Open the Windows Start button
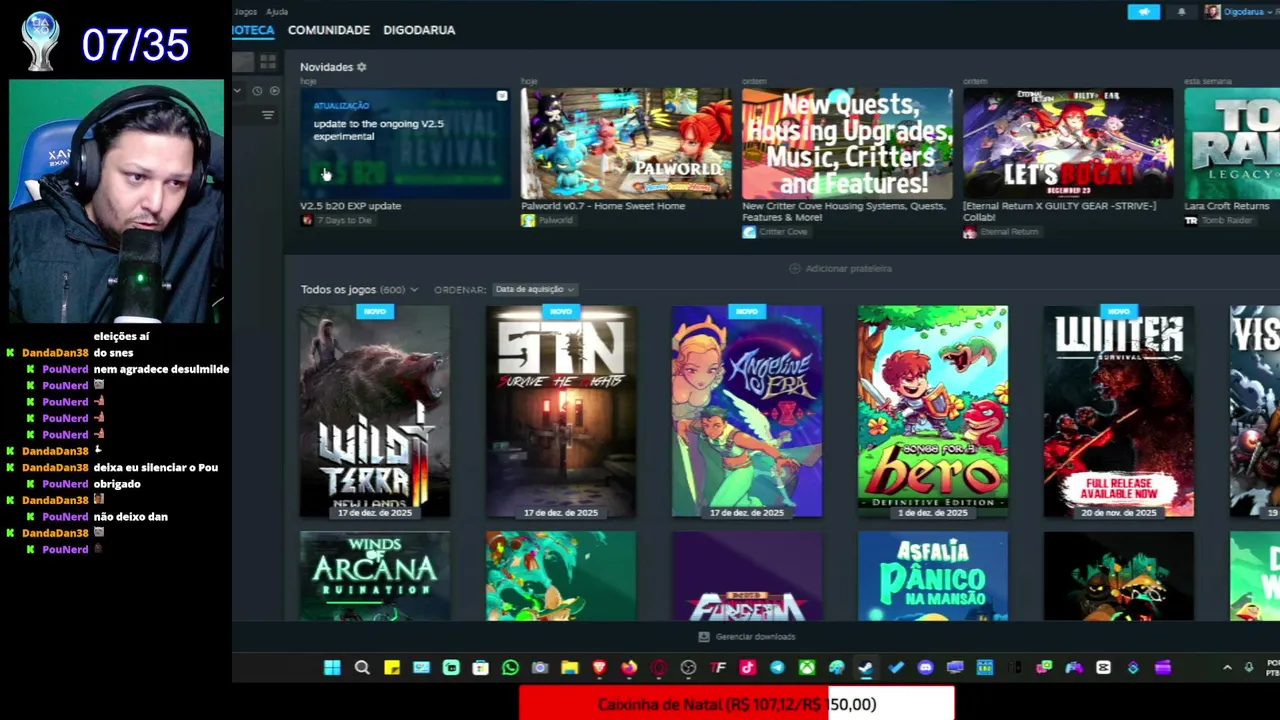Screen dimensions: 1280x720 (332, 668)
